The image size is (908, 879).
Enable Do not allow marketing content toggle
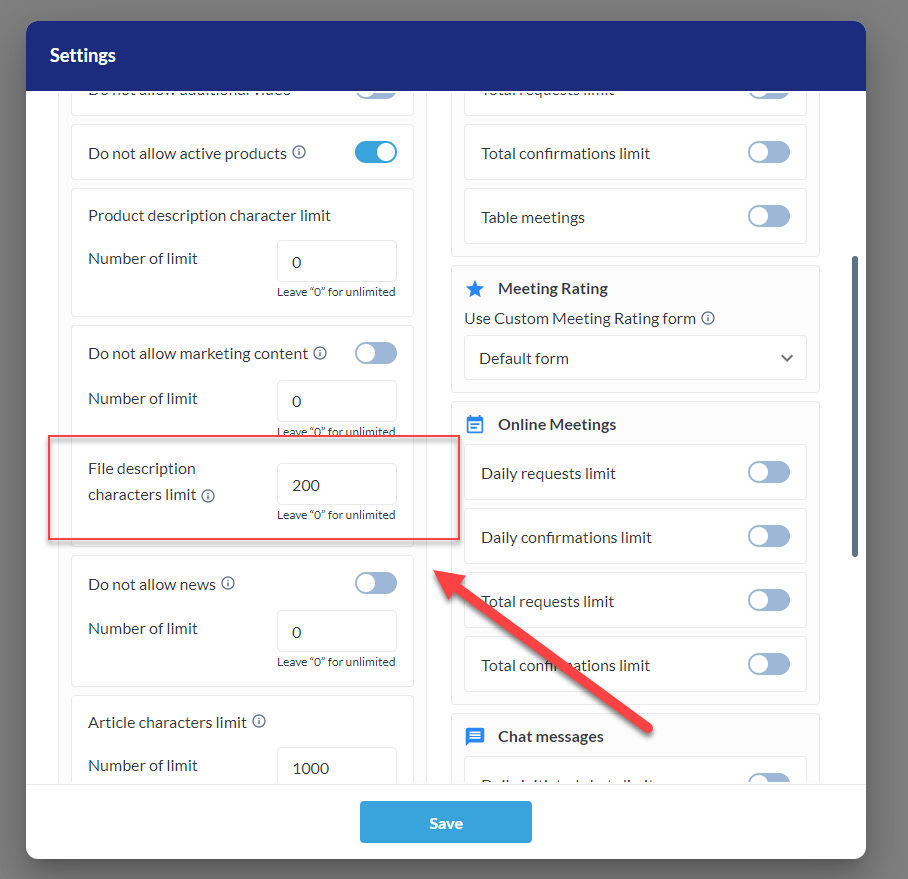pos(376,353)
